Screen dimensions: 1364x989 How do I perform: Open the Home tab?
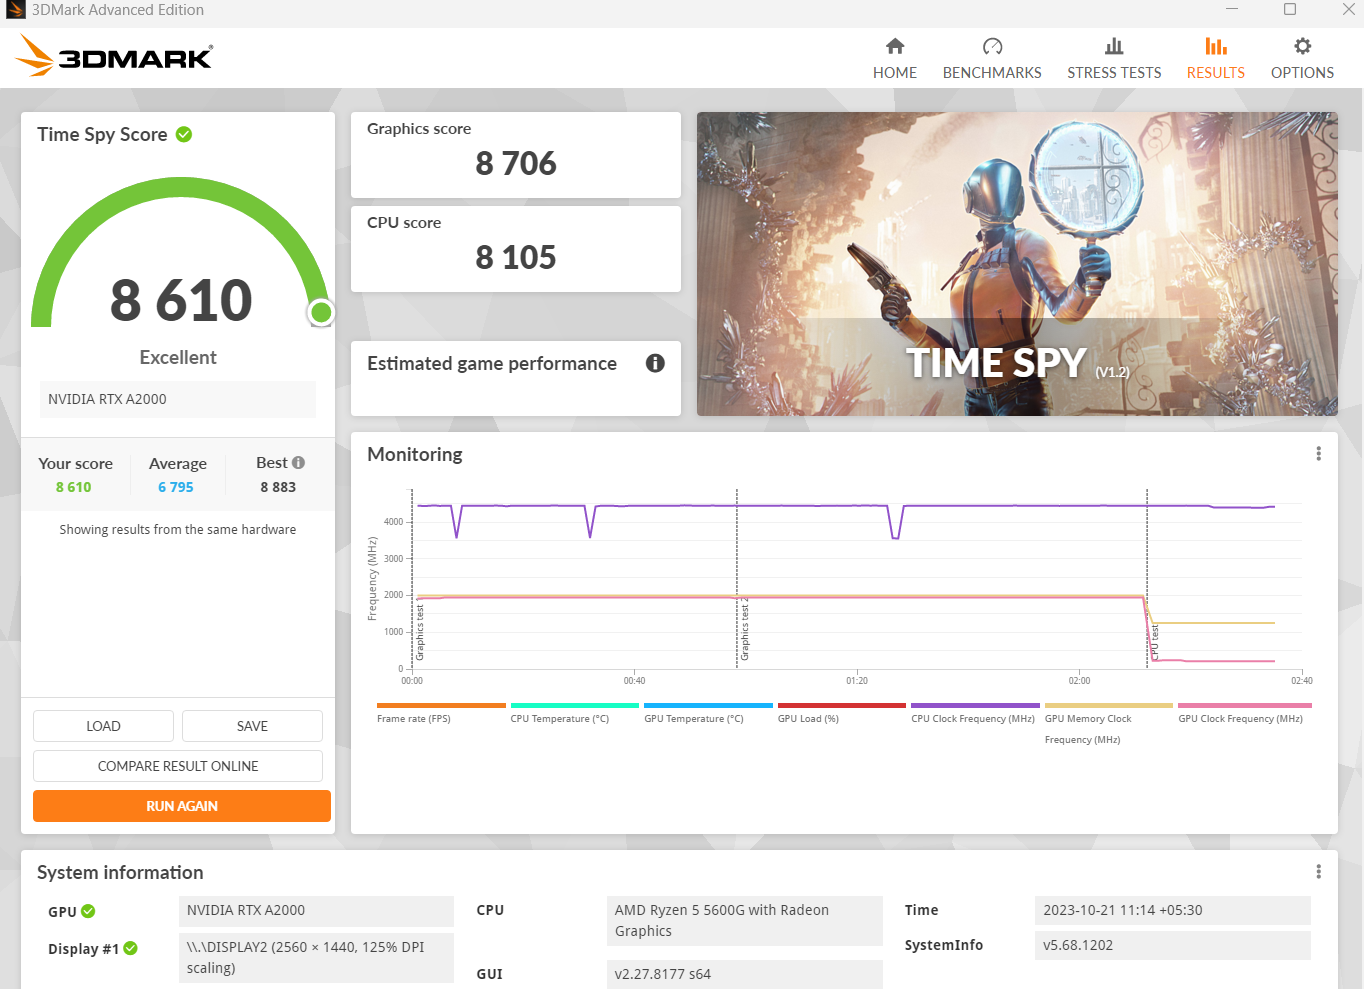point(894,59)
